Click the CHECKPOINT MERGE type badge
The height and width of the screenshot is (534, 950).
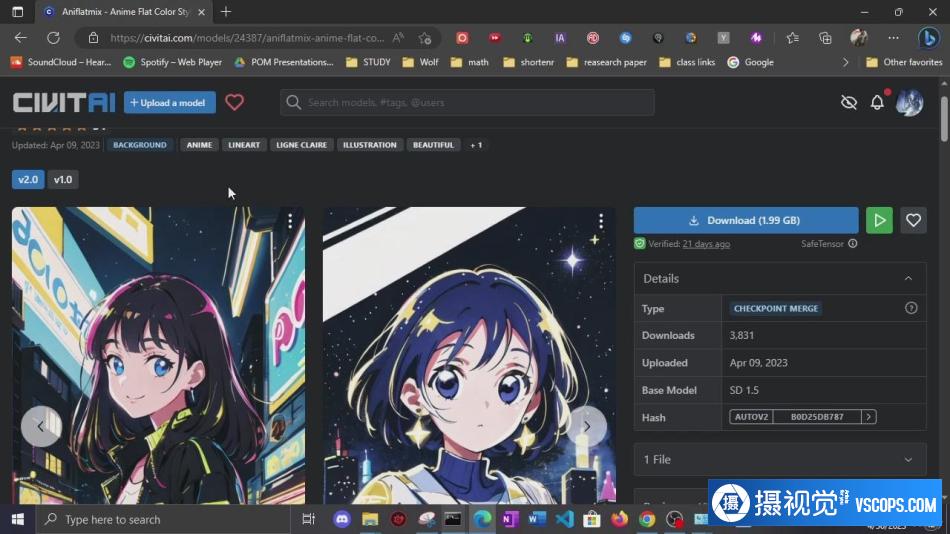[x=776, y=309]
